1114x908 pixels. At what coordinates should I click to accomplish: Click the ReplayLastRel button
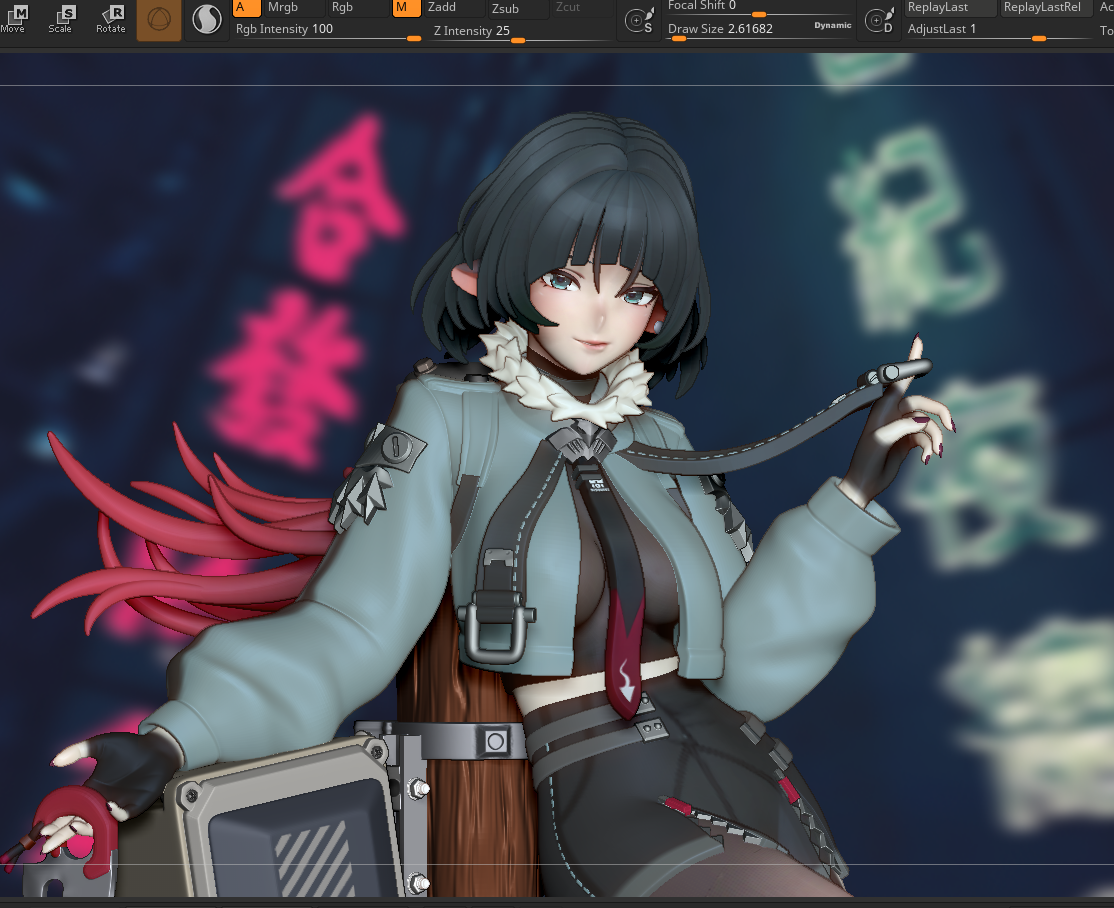[x=1045, y=8]
